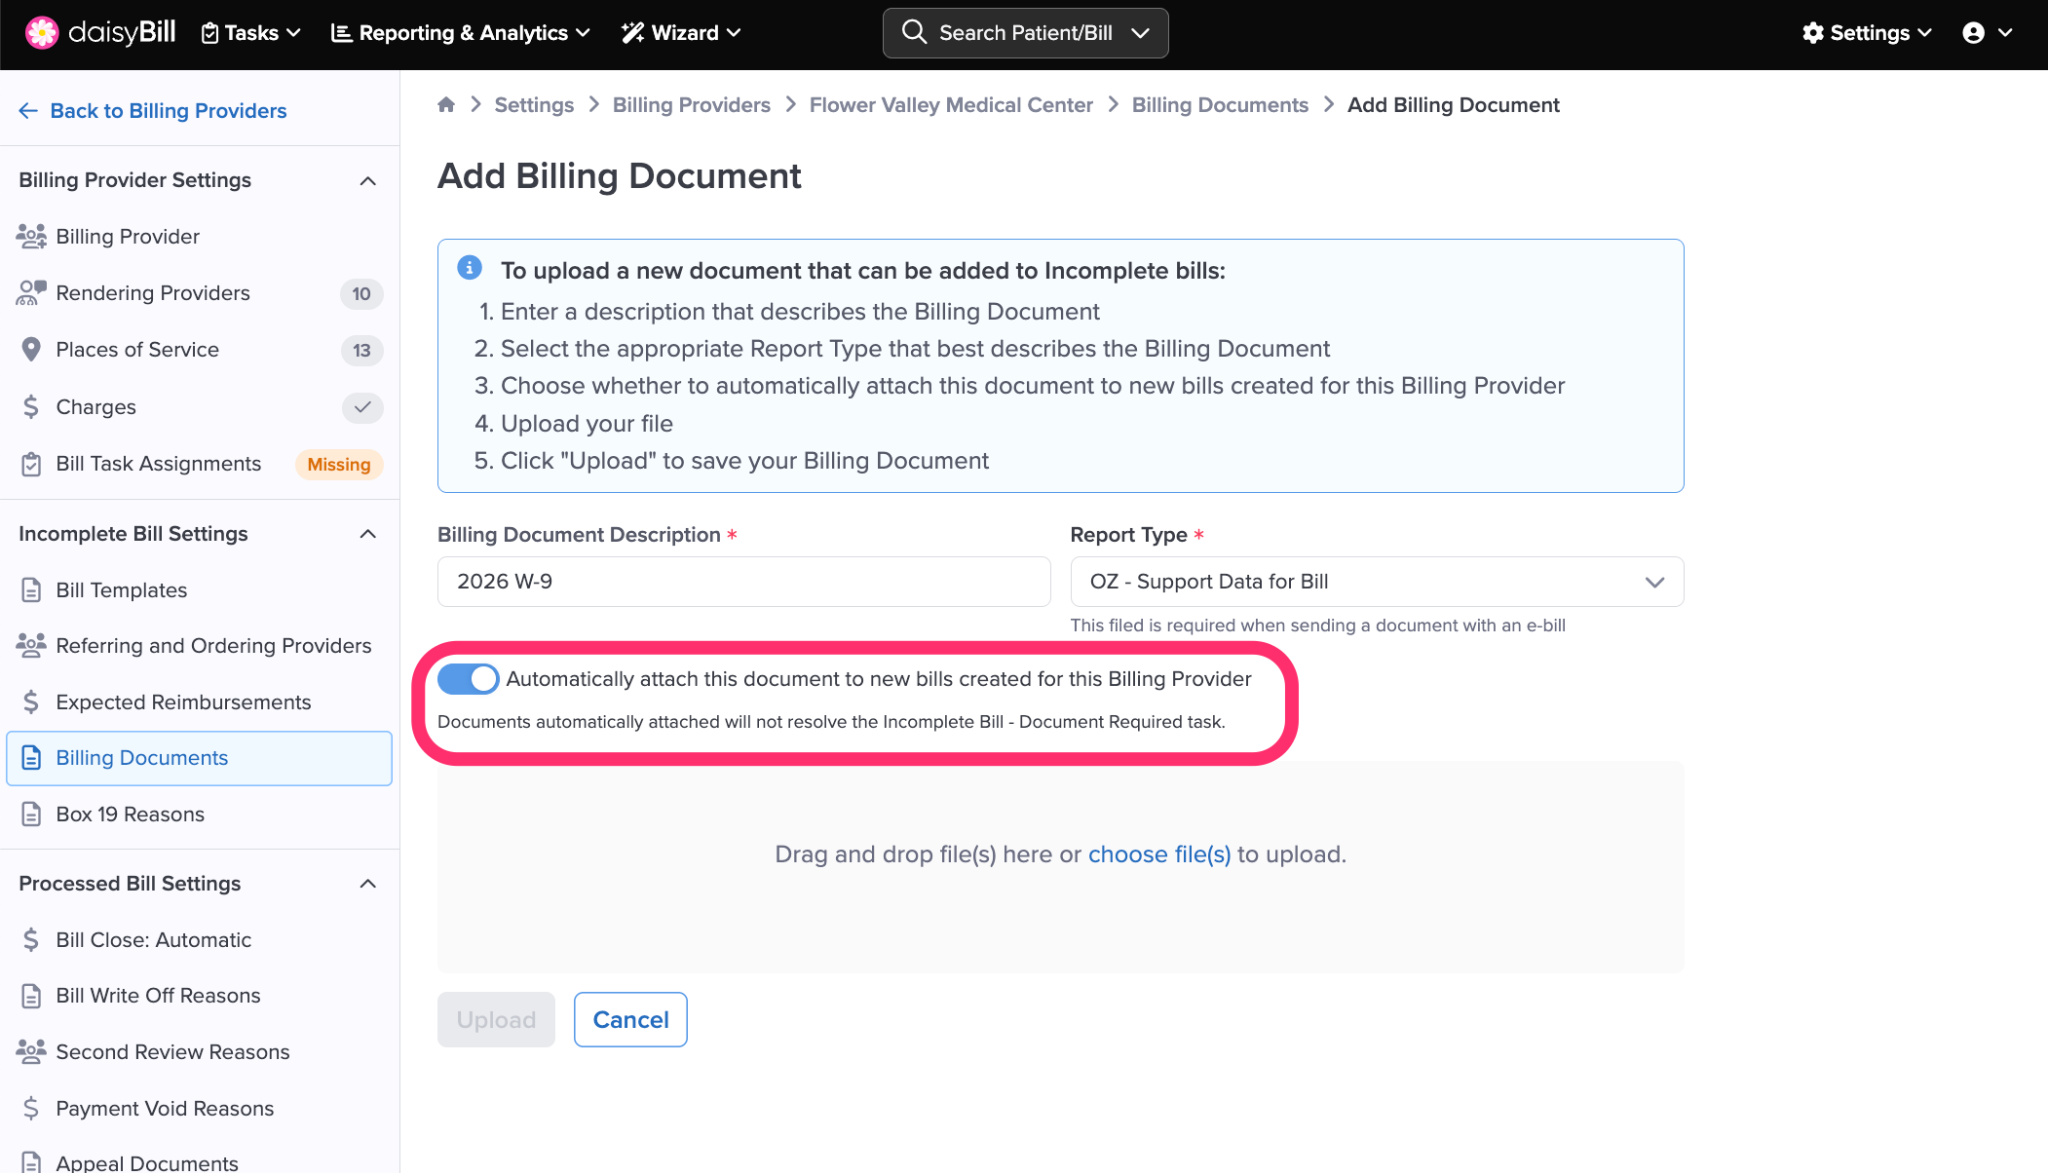Open the Report Type dropdown

tap(1376, 582)
